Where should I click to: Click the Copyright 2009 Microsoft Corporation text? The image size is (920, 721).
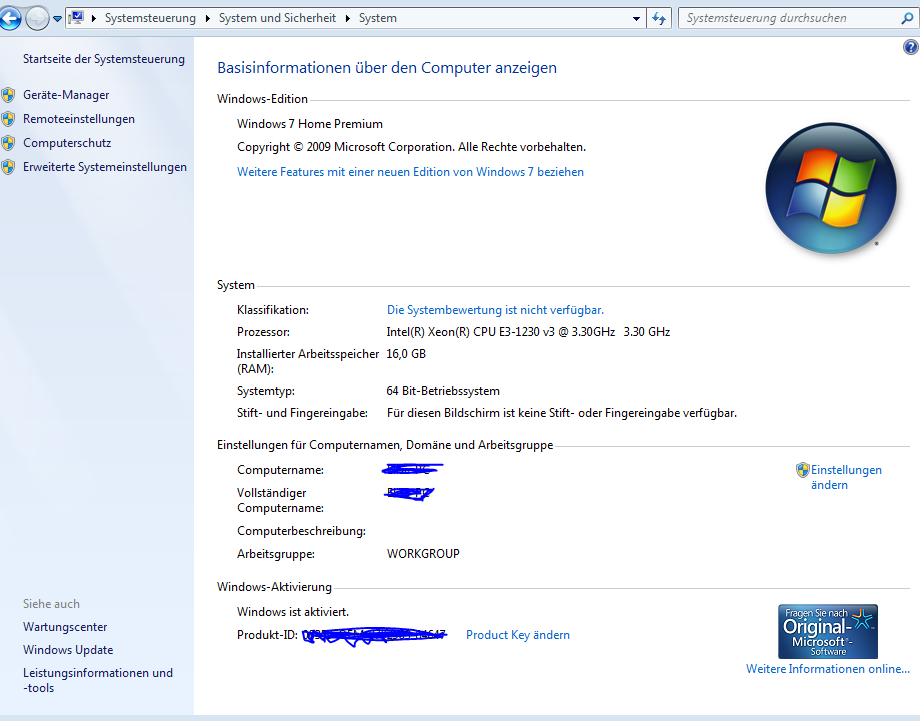click(411, 147)
